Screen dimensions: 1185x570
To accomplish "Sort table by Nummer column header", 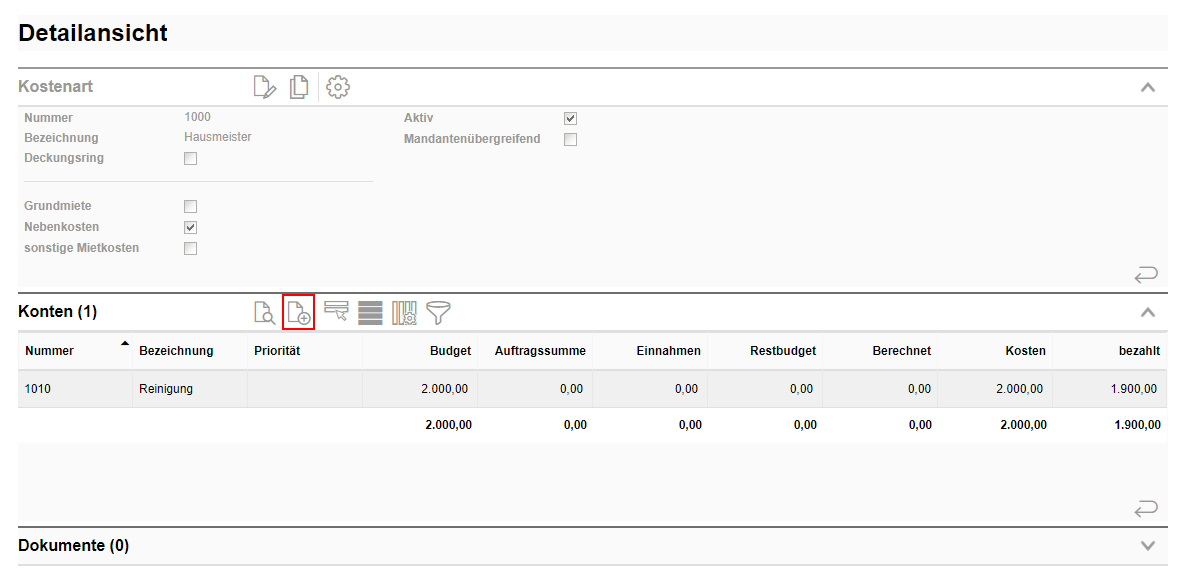I will click(49, 351).
